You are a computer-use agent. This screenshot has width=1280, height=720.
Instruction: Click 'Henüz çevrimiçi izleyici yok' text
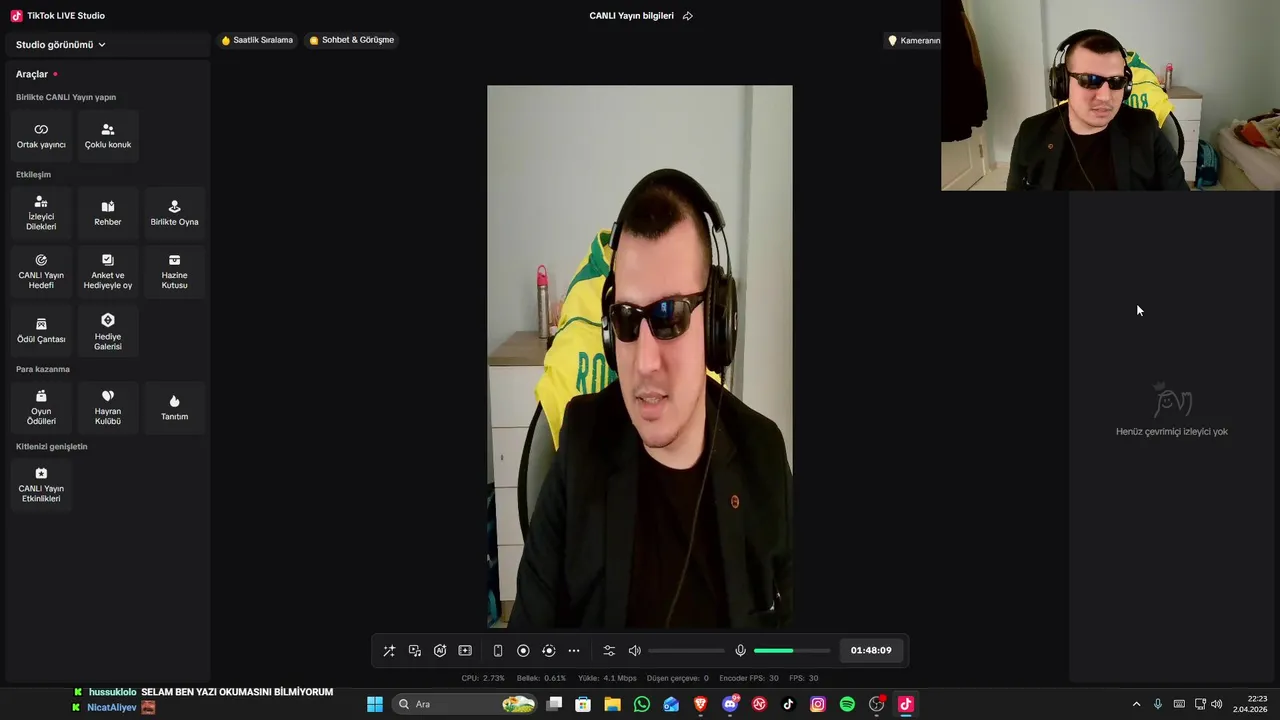(x=1172, y=432)
